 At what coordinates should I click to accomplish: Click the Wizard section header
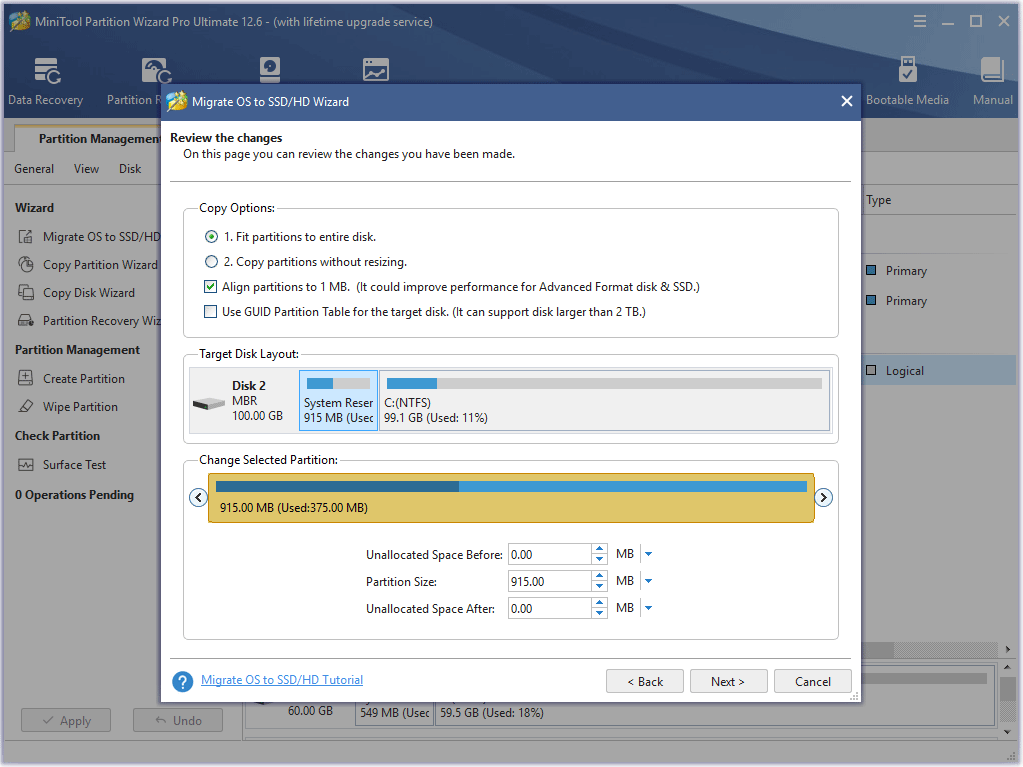(35, 208)
